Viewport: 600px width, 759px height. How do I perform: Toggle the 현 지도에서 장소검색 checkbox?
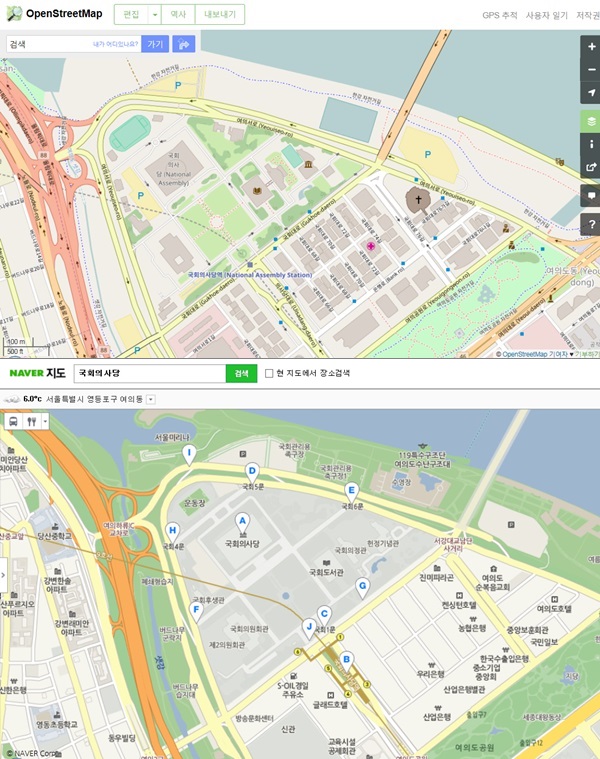[x=269, y=373]
